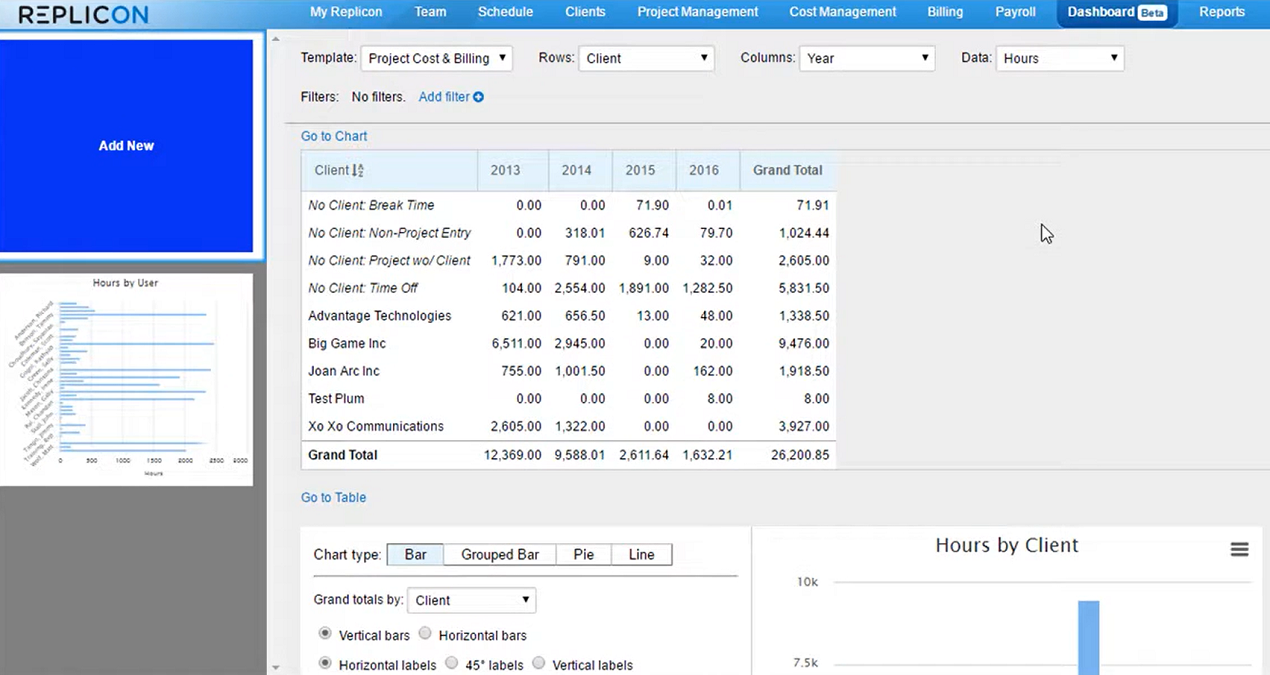Image resolution: width=1270 pixels, height=675 pixels.
Task: Click the Add New dashboard tile
Action: click(126, 145)
